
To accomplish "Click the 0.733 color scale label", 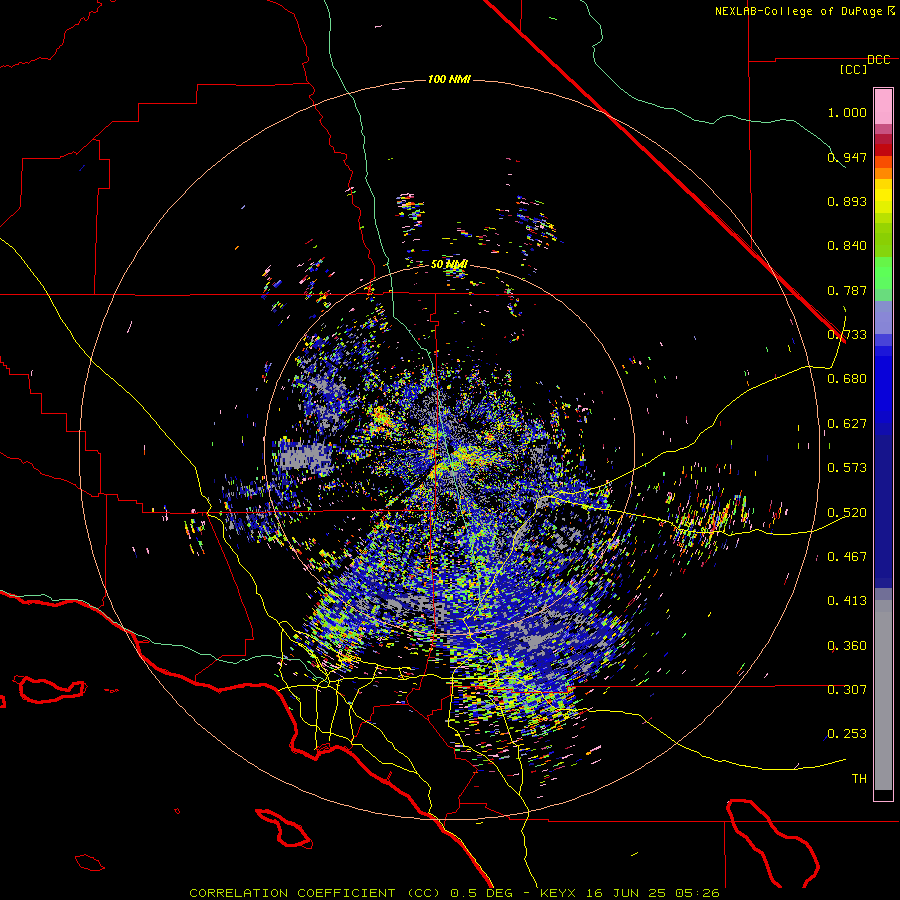I will (847, 335).
